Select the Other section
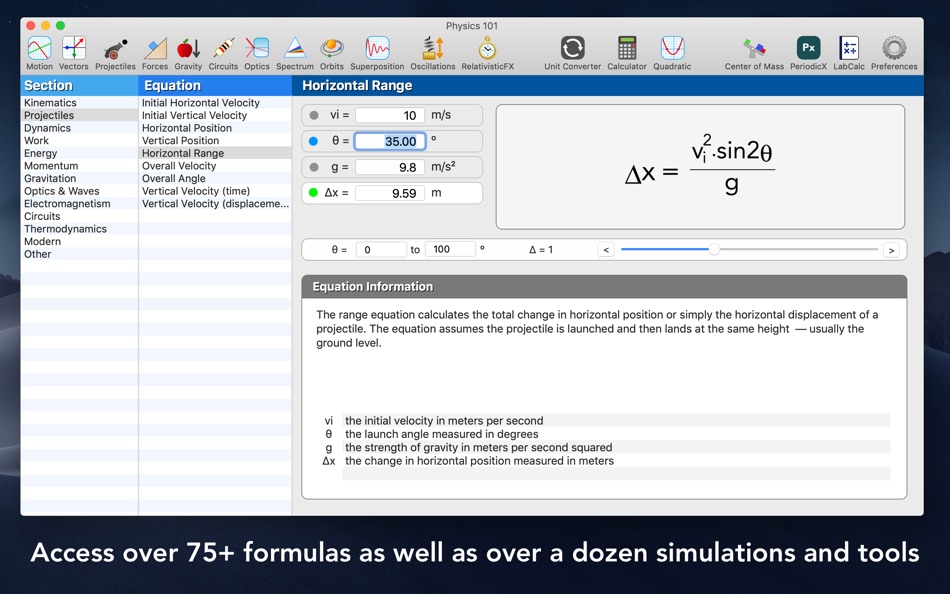Image resolution: width=950 pixels, height=594 pixels. point(79,254)
